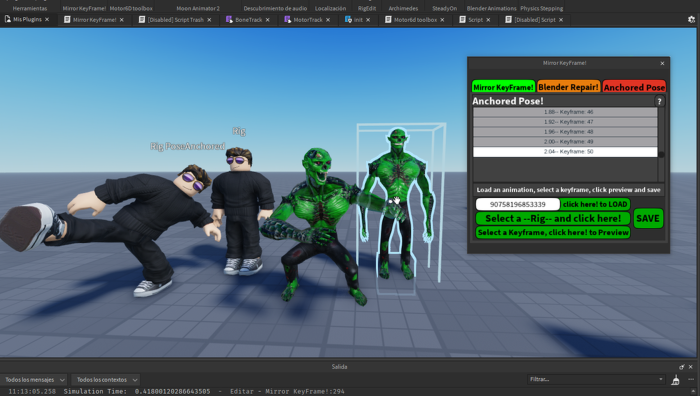Click the Localización toolbar section

pyautogui.click(x=330, y=8)
